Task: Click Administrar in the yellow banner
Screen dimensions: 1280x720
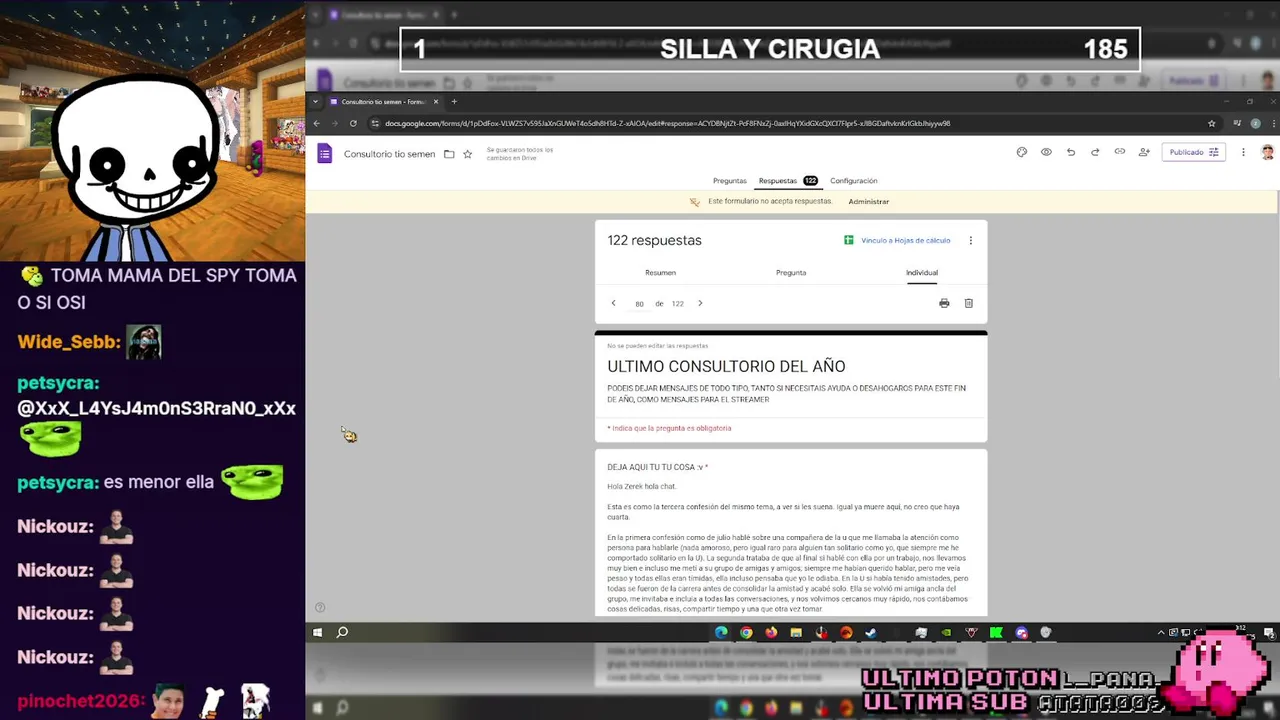Action: pos(868,201)
